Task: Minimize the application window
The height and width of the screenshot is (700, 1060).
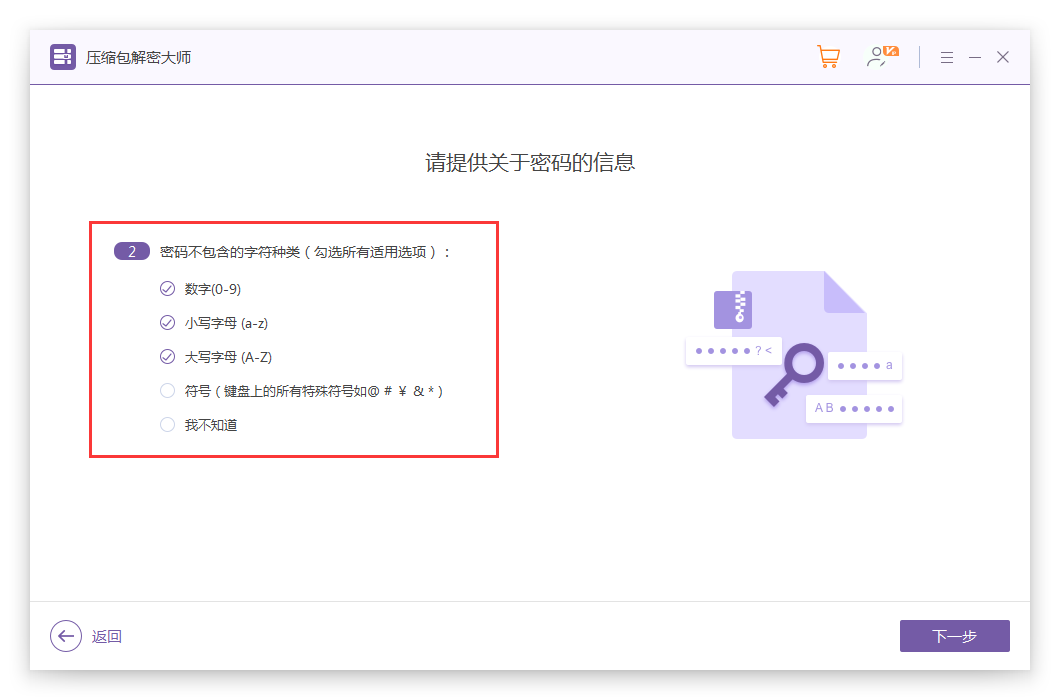Action: click(975, 58)
